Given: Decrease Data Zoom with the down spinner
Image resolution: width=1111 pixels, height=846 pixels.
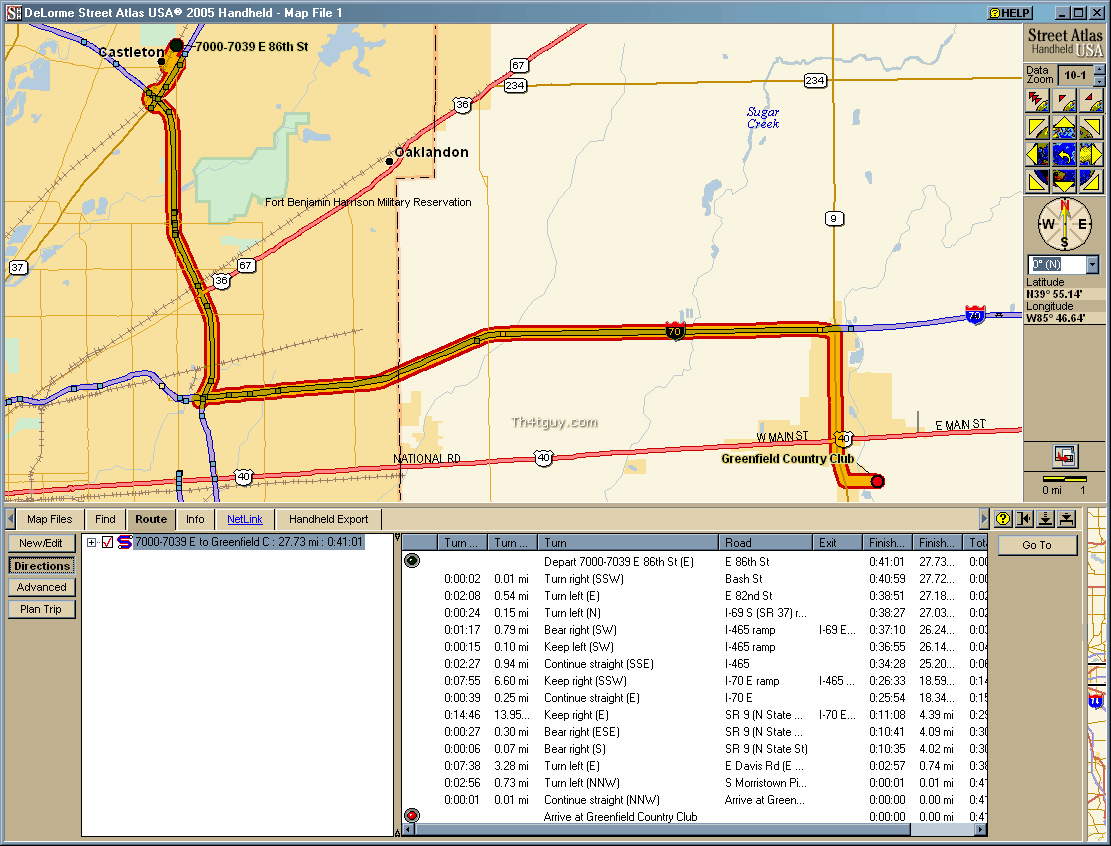Looking at the screenshot, I should click(1099, 81).
